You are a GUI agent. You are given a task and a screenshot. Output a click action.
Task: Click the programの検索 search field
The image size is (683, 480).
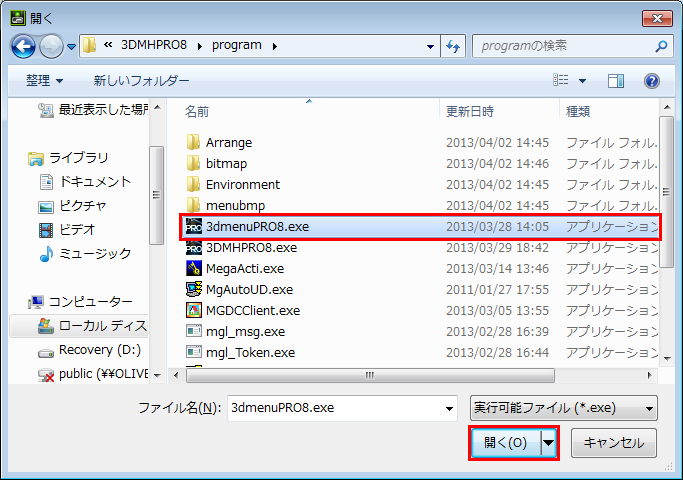(x=560, y=45)
